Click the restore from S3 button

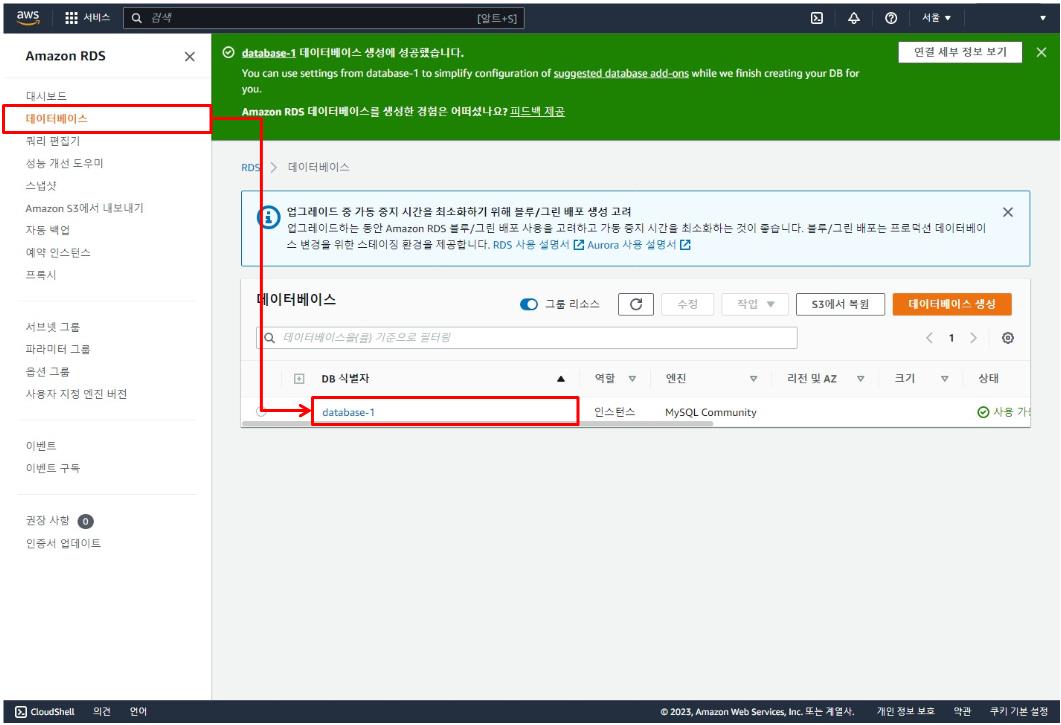[x=840, y=305]
